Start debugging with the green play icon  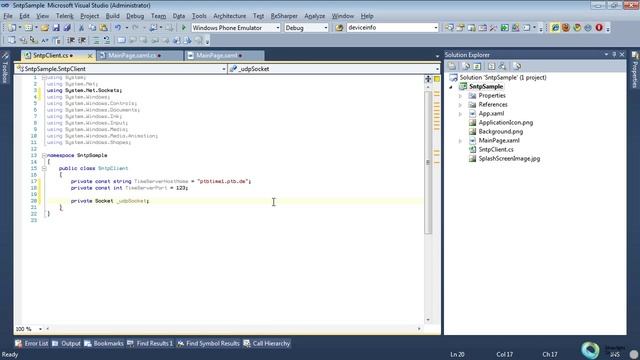[x=184, y=28]
